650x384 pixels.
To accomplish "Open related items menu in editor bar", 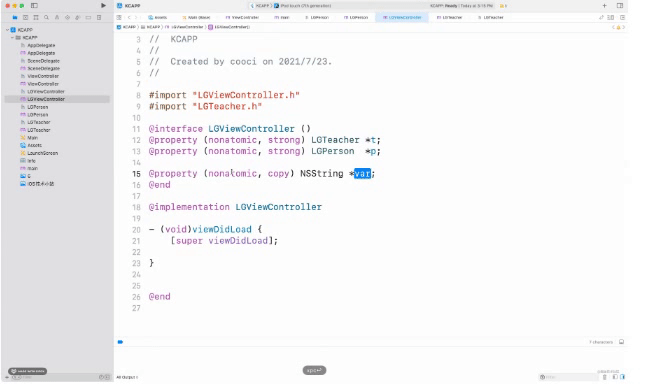I will click(x=119, y=17).
